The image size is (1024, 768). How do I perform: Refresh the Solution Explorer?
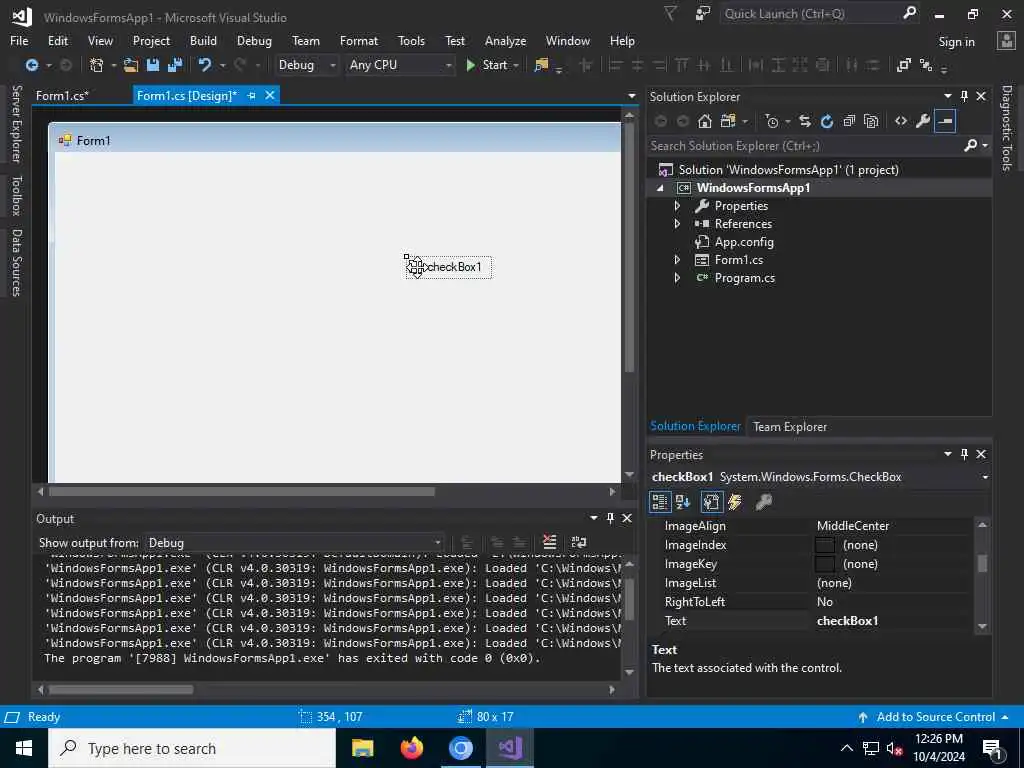pyautogui.click(x=827, y=121)
